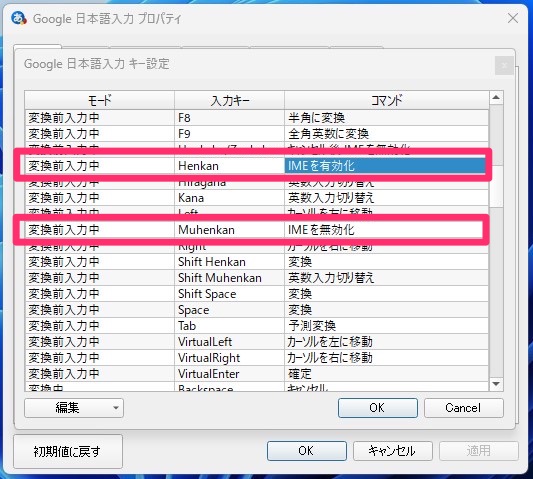Screen dimensions: 533x479
Task: Confirm key settings with the OK button beside Cancel
Action: point(378,408)
